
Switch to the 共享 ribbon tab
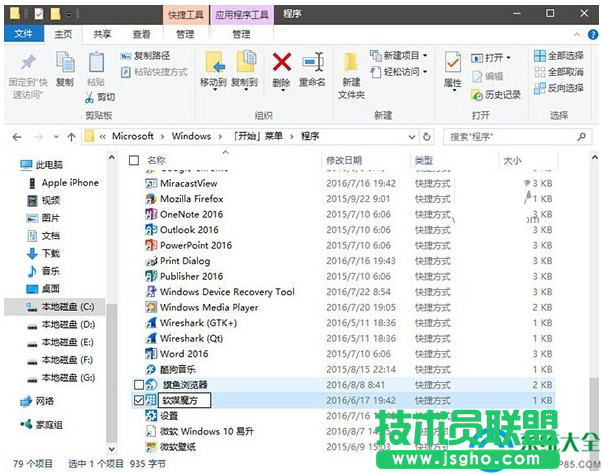pos(102,35)
